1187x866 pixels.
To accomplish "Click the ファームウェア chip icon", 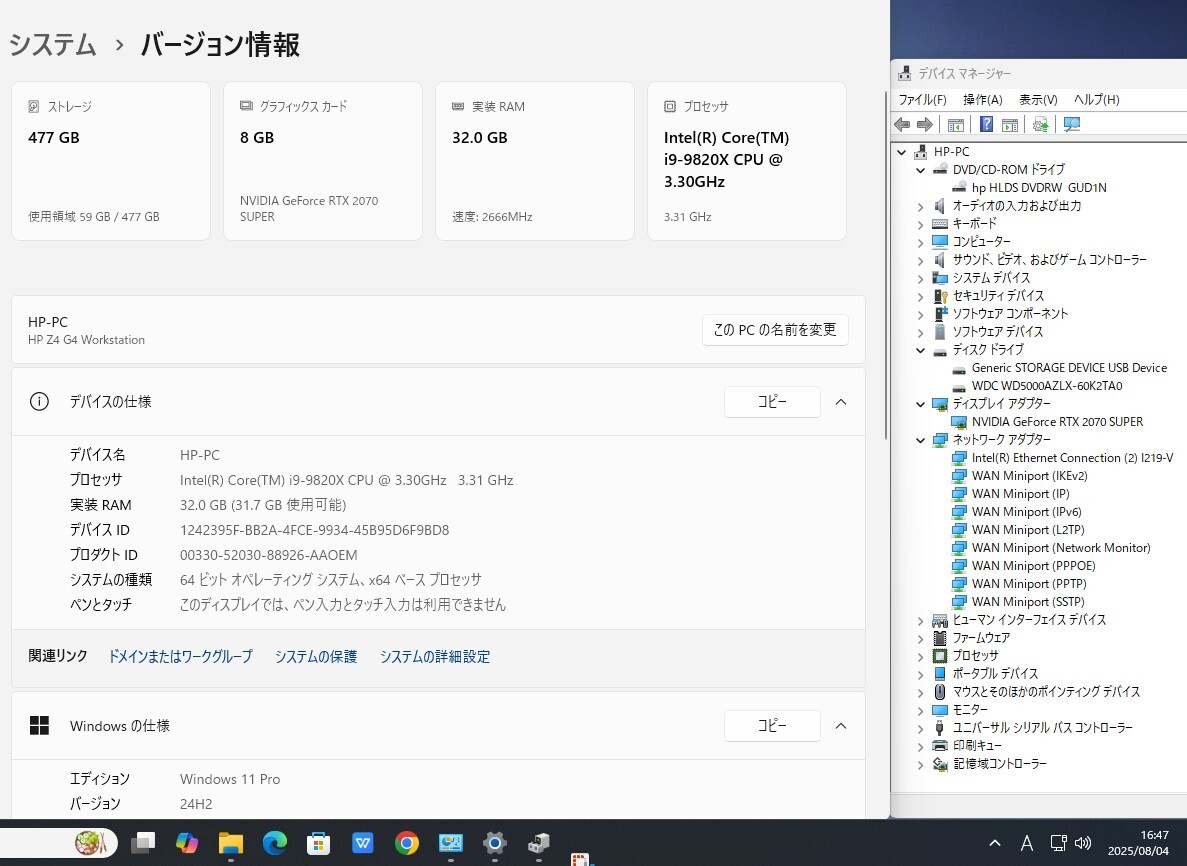I will click(x=939, y=638).
